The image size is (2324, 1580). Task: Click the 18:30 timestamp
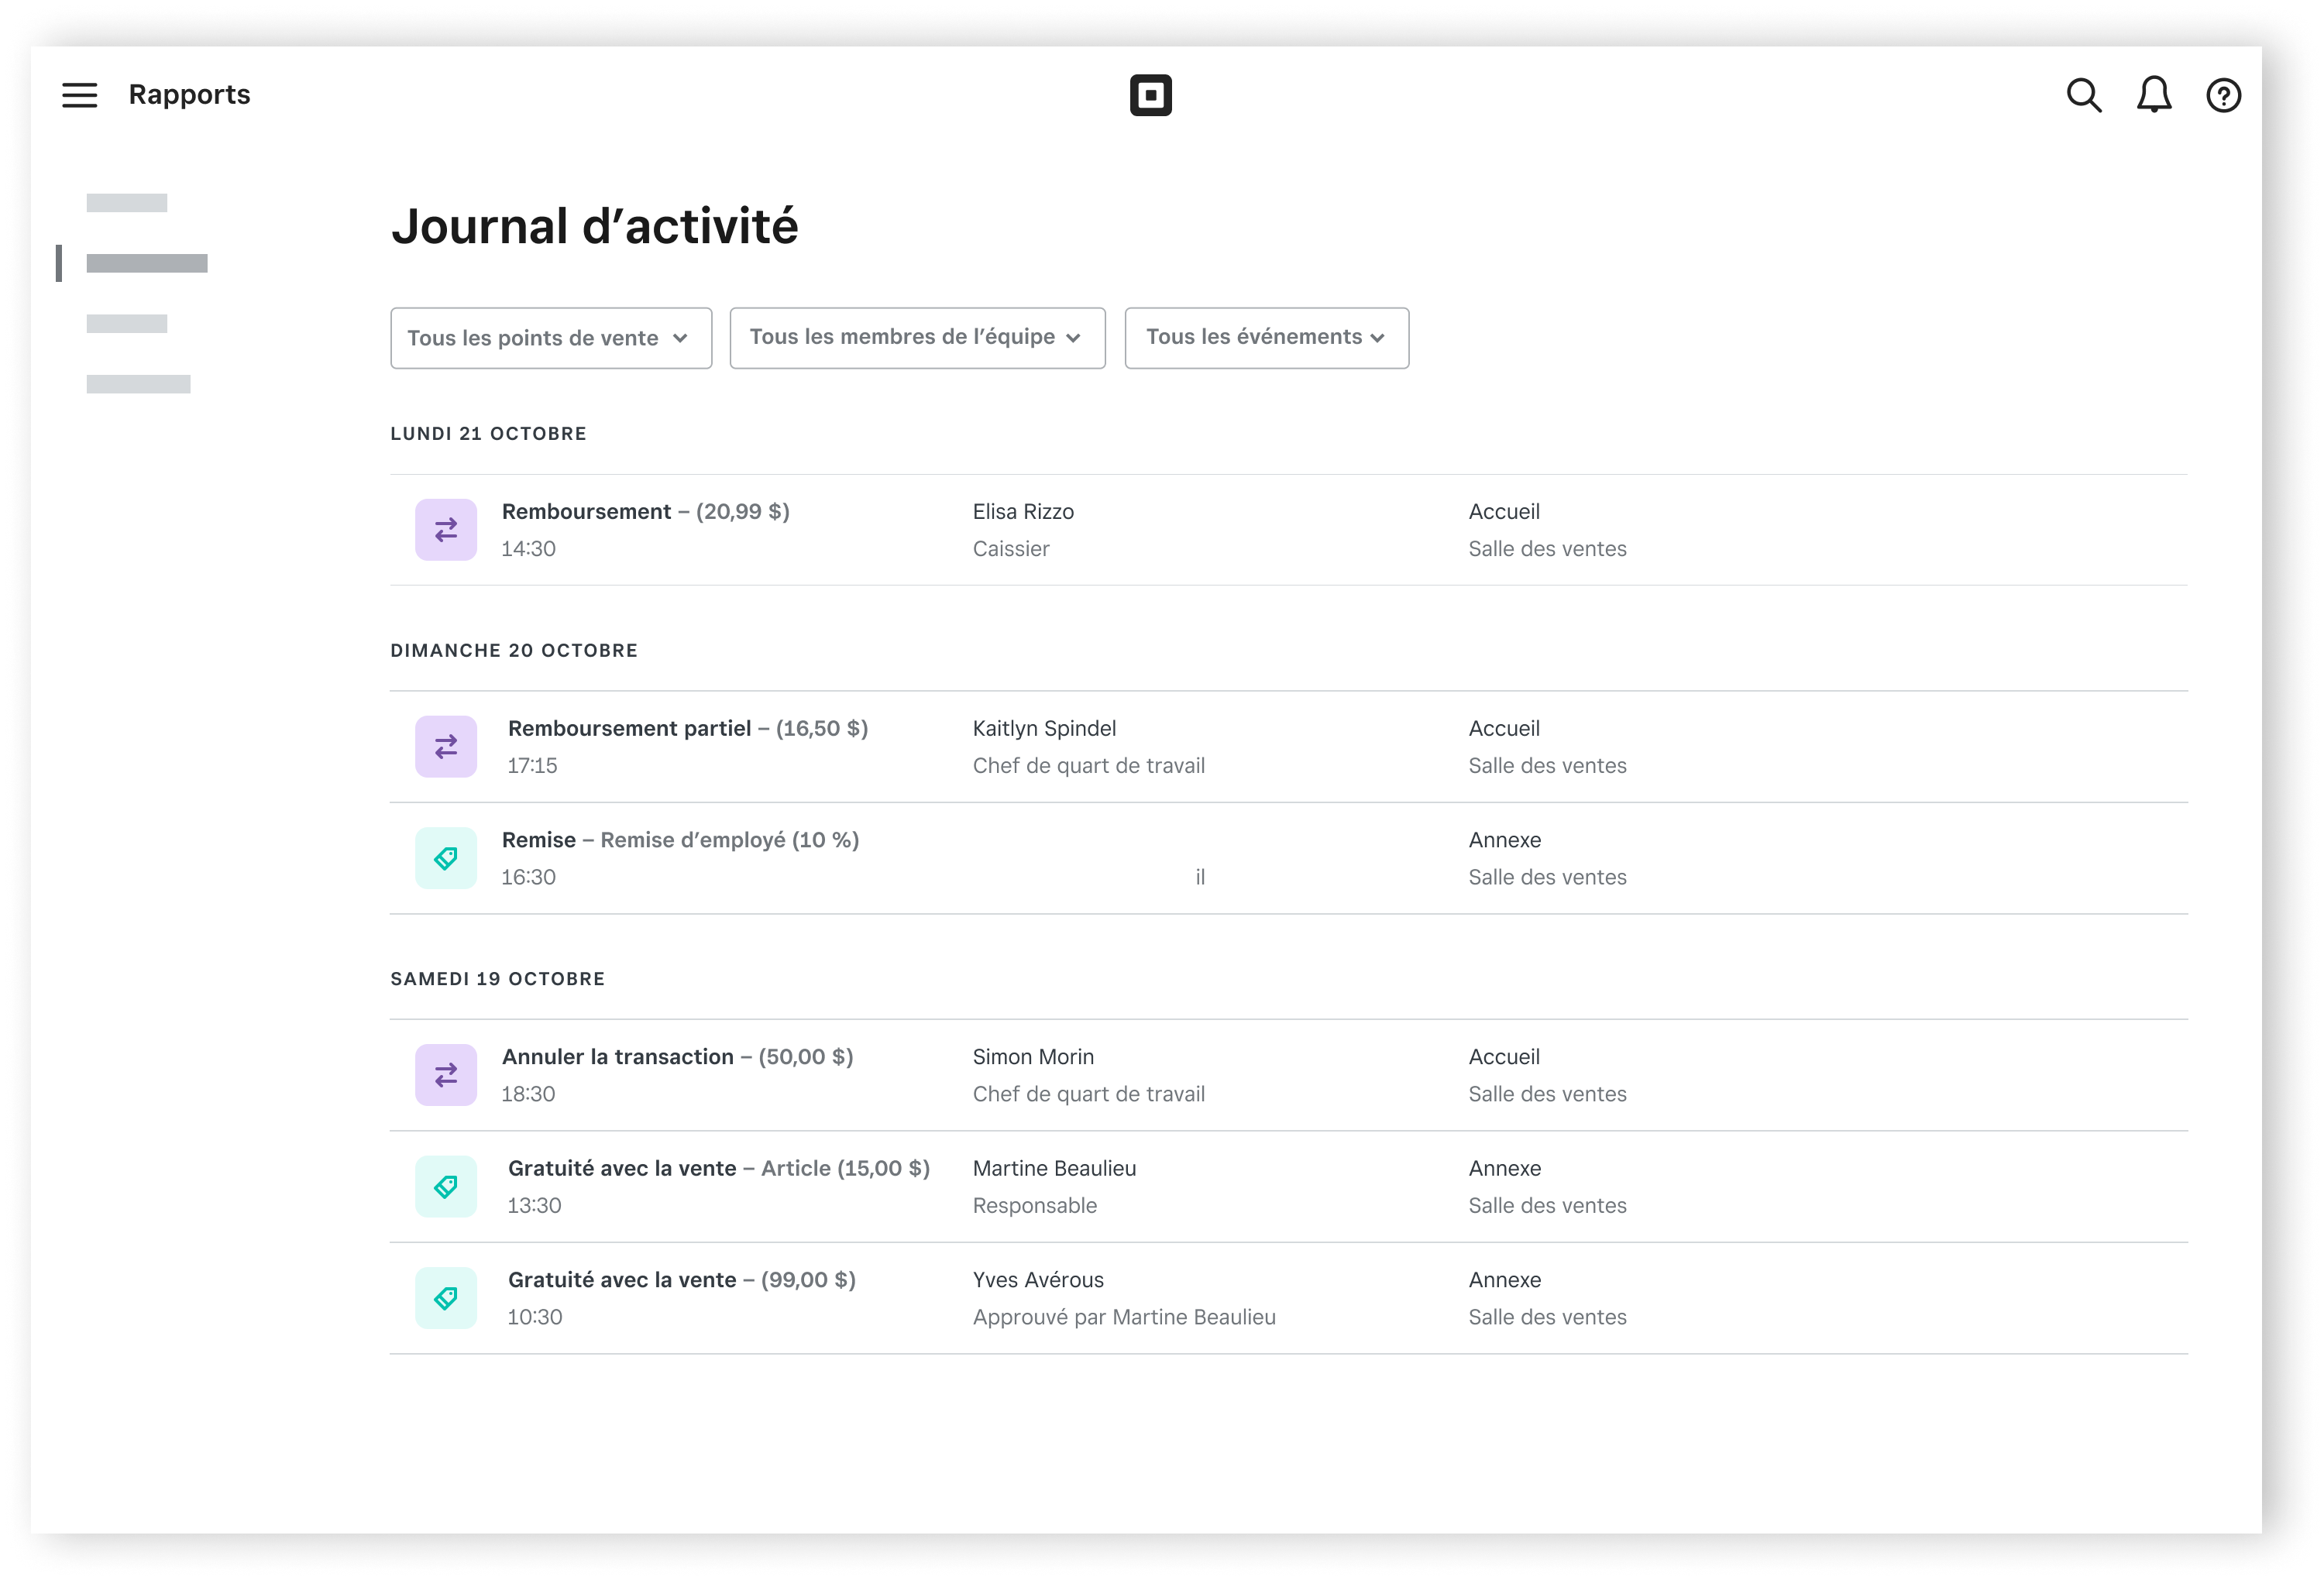click(528, 1094)
